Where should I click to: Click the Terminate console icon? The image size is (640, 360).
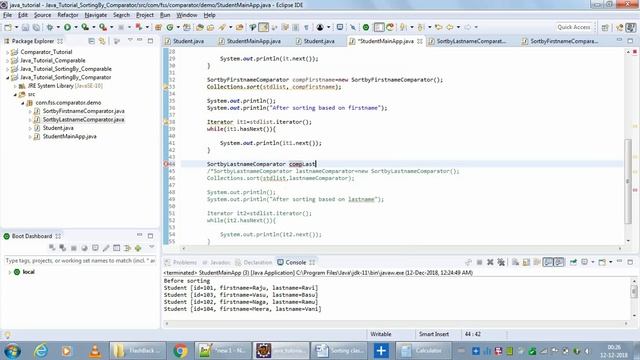coord(480,262)
